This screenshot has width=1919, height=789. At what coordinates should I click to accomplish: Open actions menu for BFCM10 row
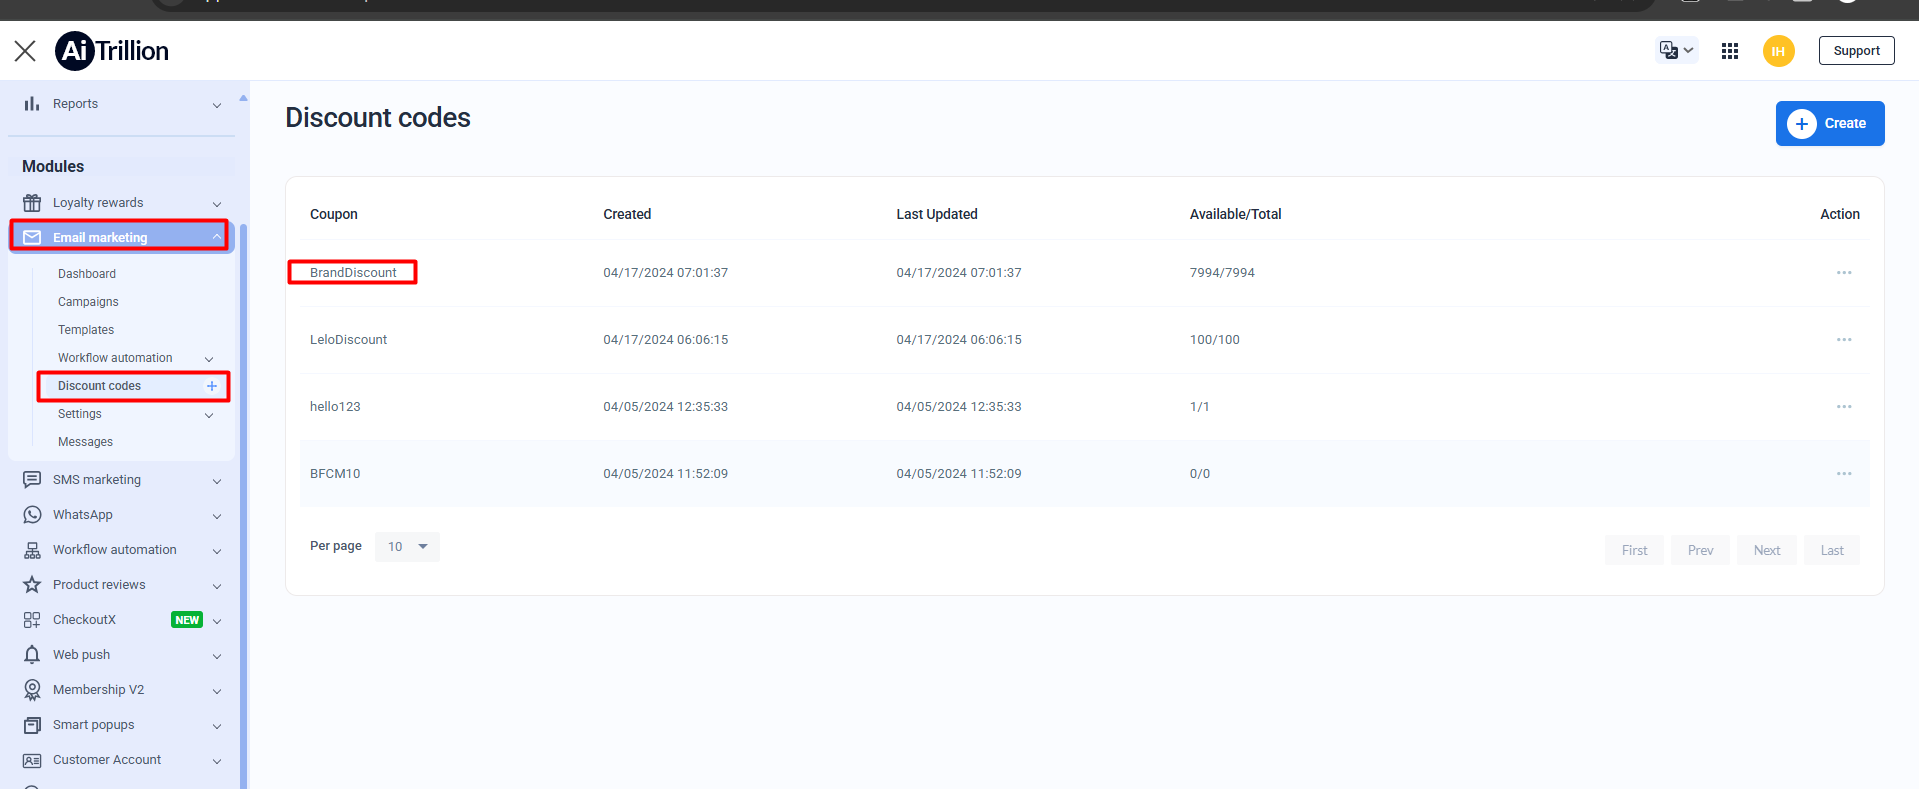[x=1844, y=474]
